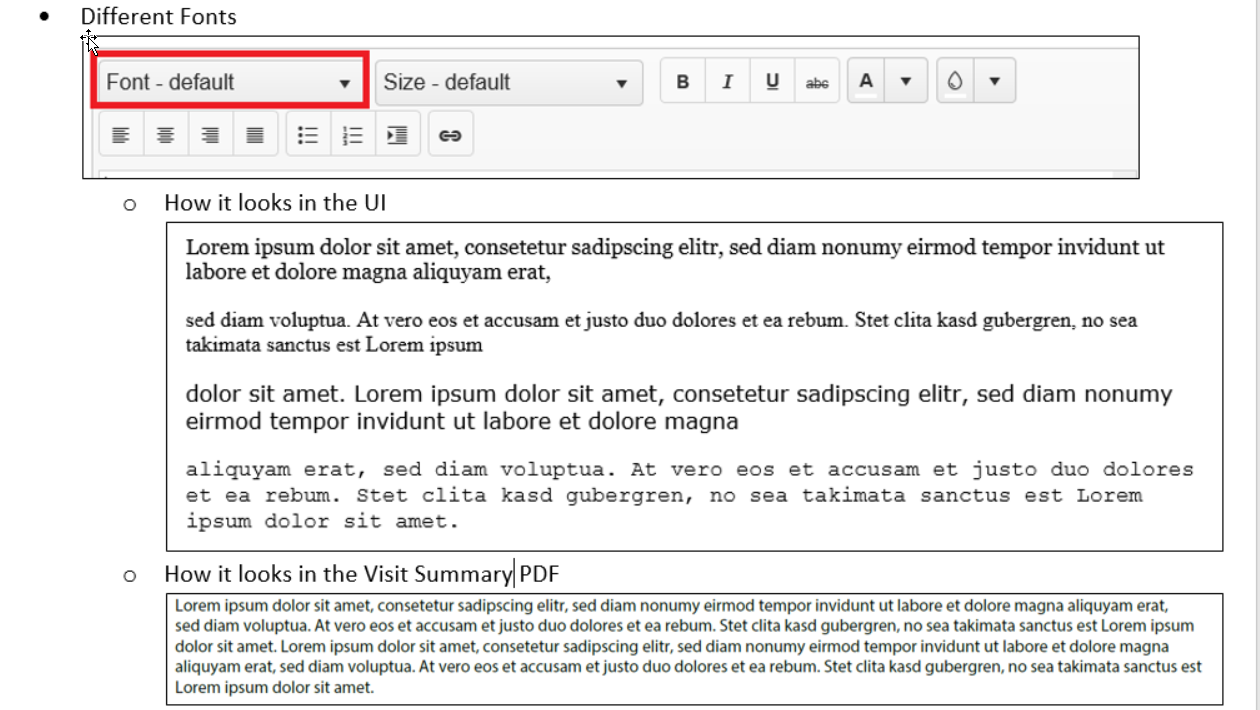Viewport: 1260px width, 710px height.
Task: Align text right
Action: pyautogui.click(x=210, y=135)
